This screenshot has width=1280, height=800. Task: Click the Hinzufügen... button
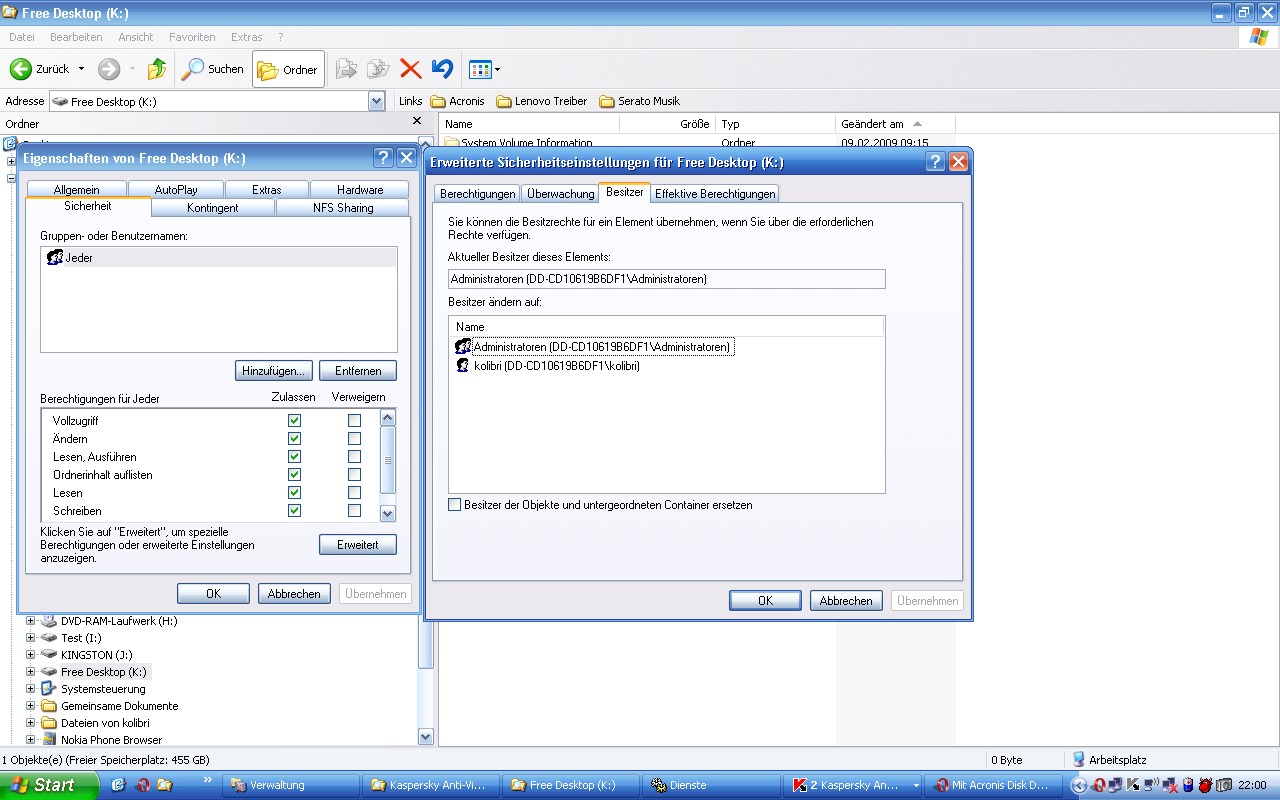point(274,371)
